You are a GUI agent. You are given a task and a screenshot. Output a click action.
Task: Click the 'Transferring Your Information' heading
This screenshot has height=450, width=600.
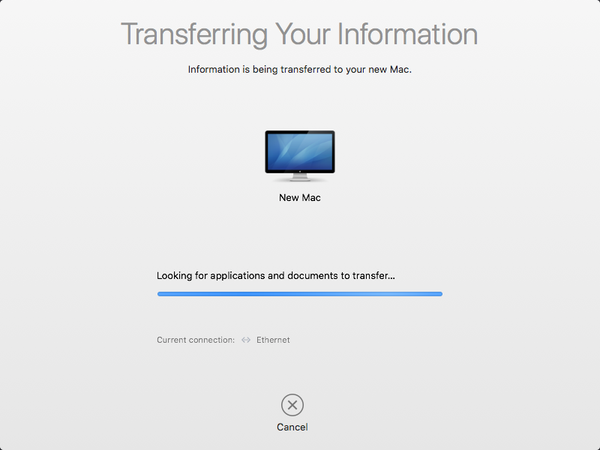(300, 34)
